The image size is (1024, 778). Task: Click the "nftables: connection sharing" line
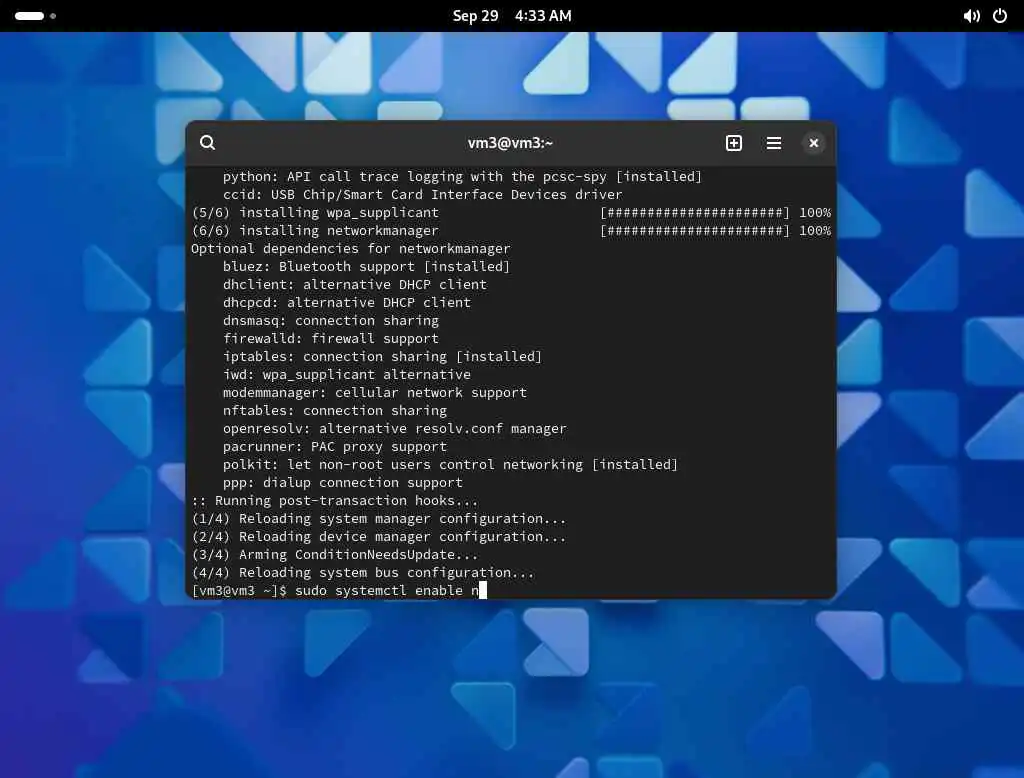[335, 410]
